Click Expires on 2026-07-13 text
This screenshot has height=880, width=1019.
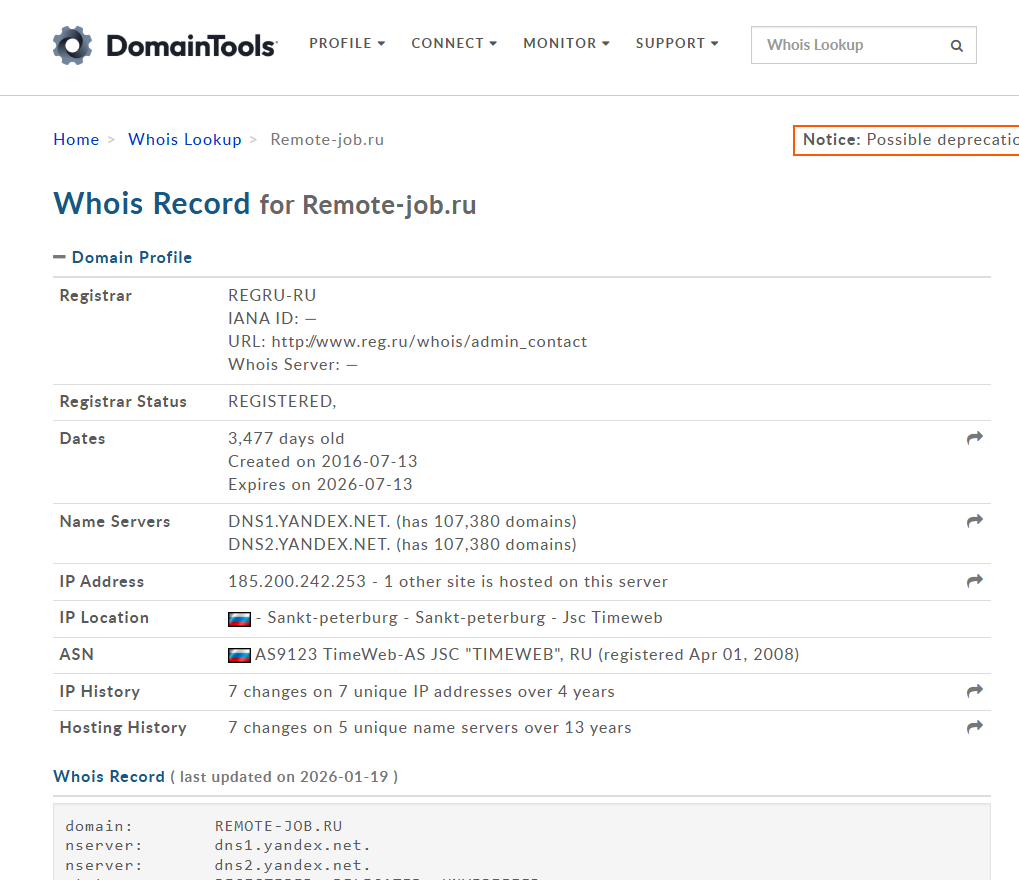click(x=320, y=484)
